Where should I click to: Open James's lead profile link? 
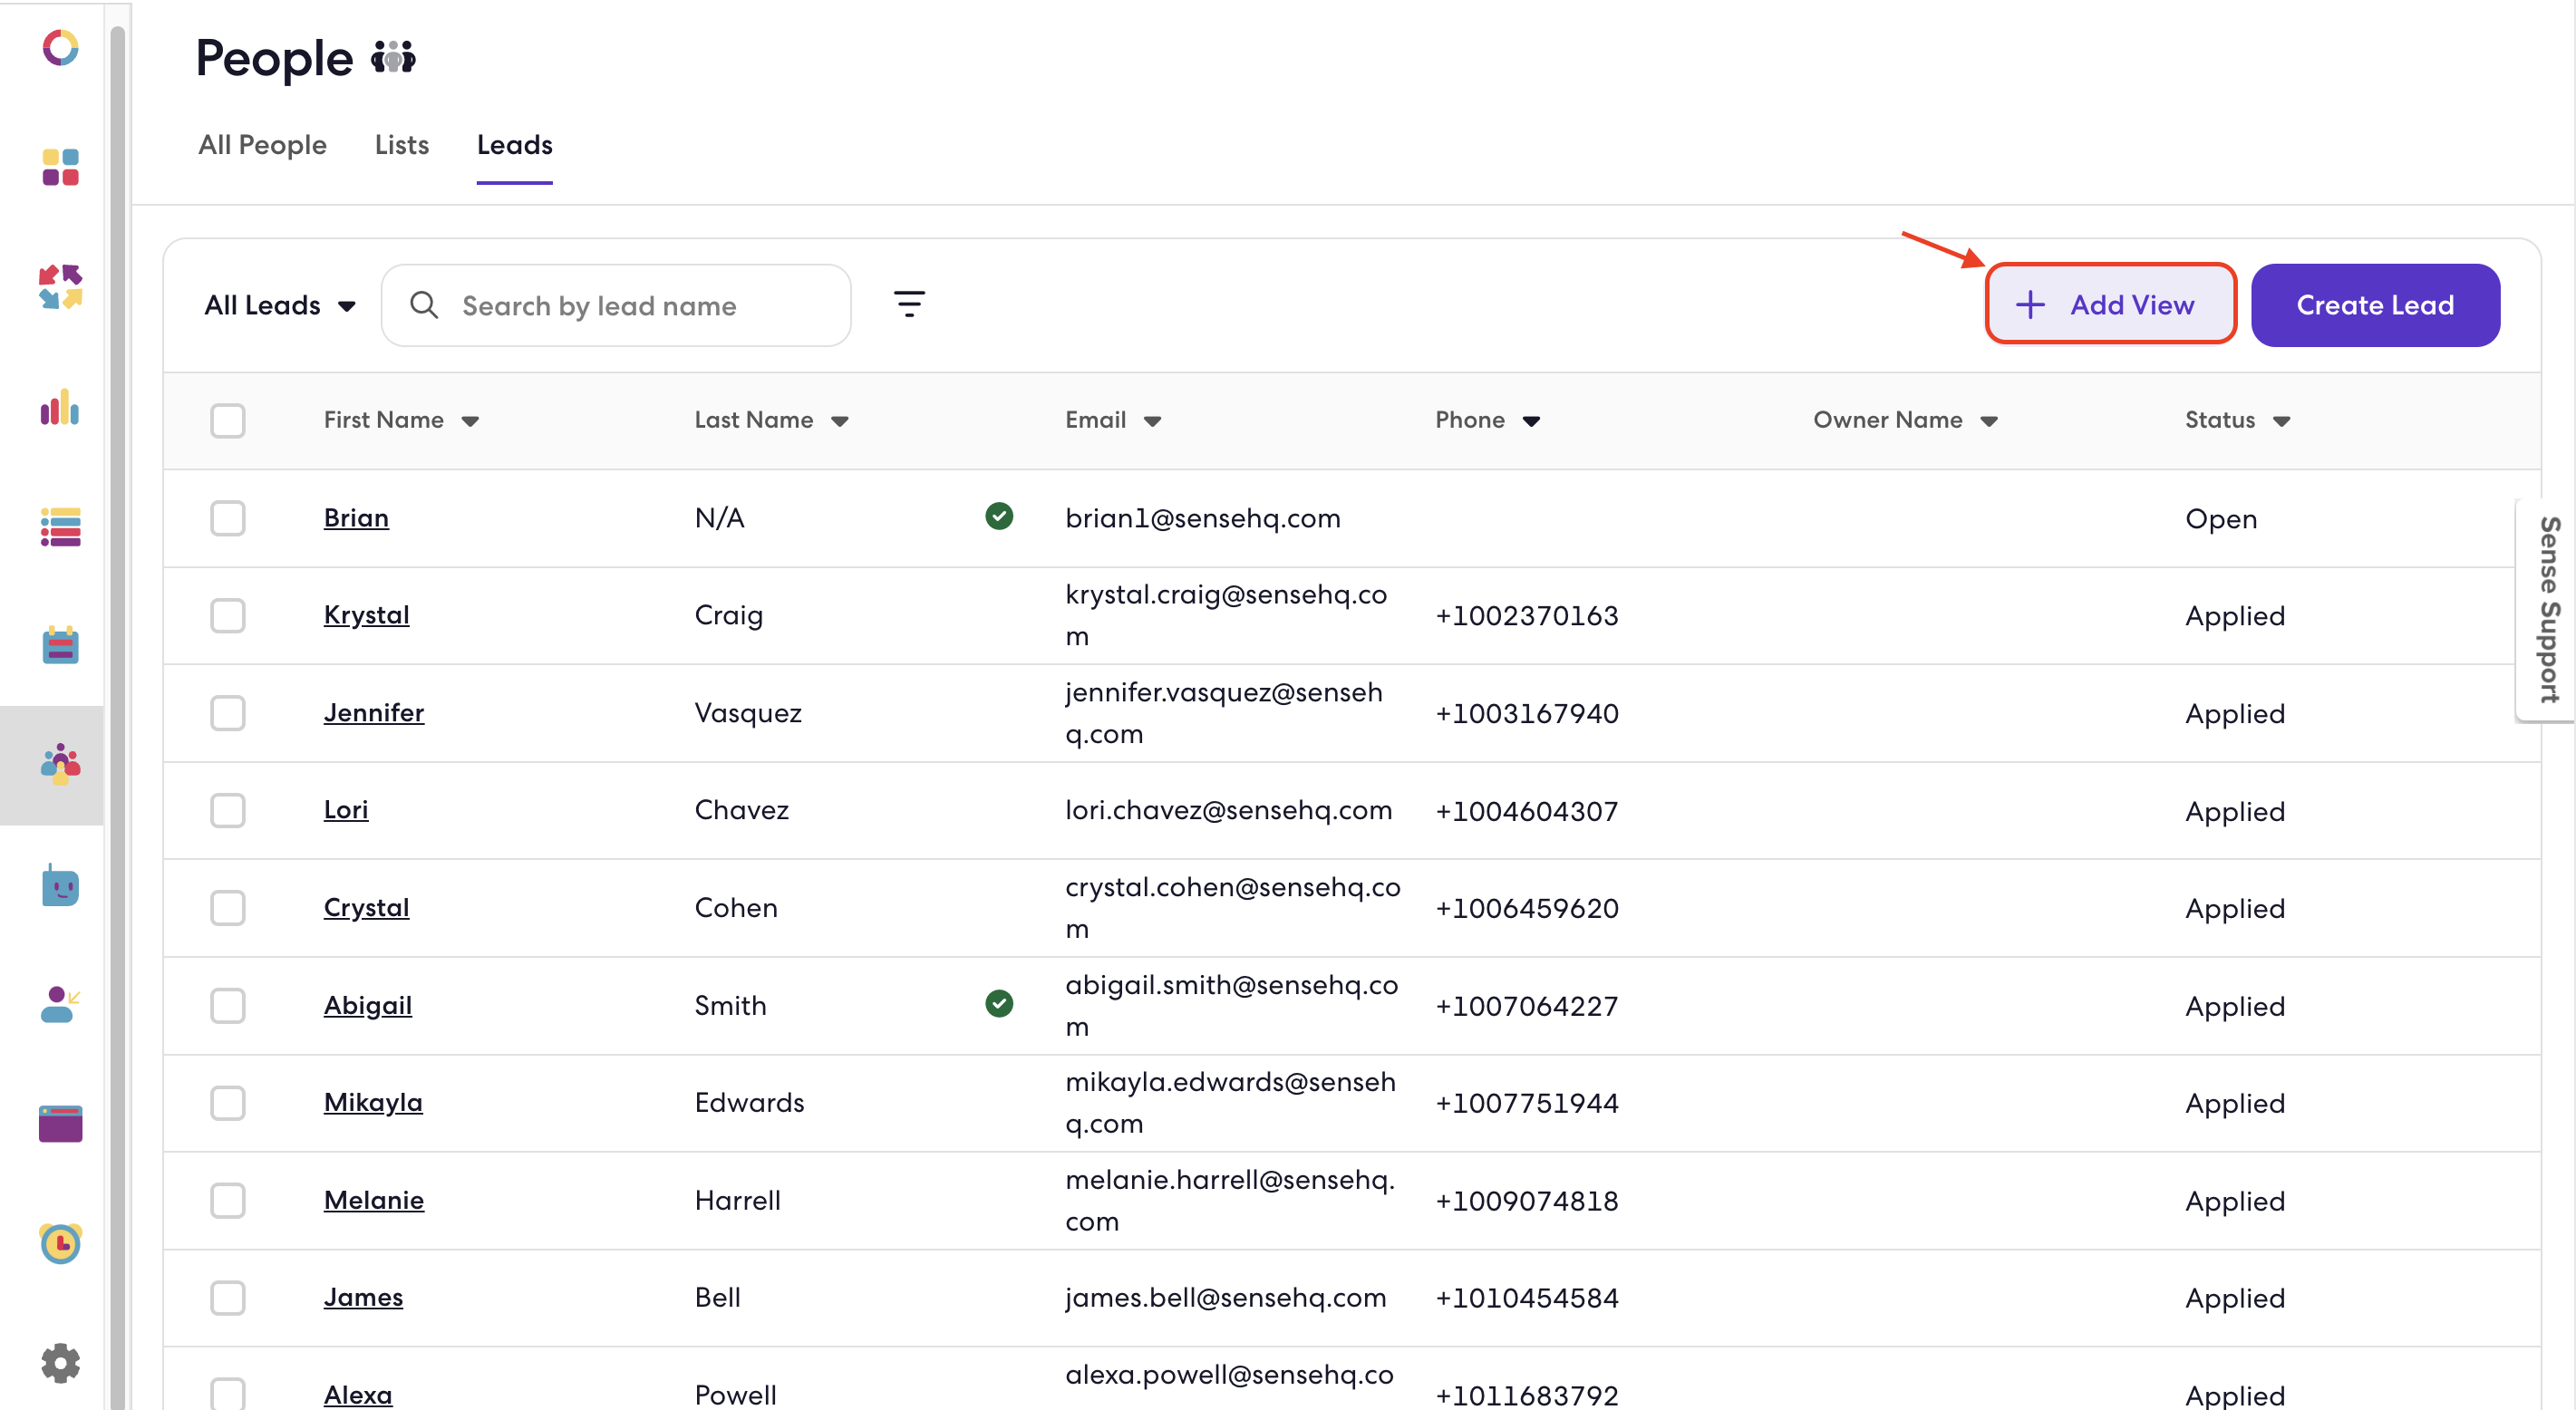363,1298
